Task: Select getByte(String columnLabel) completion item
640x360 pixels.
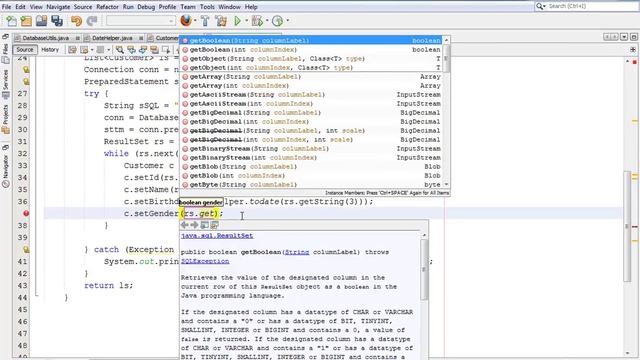Action: point(311,184)
